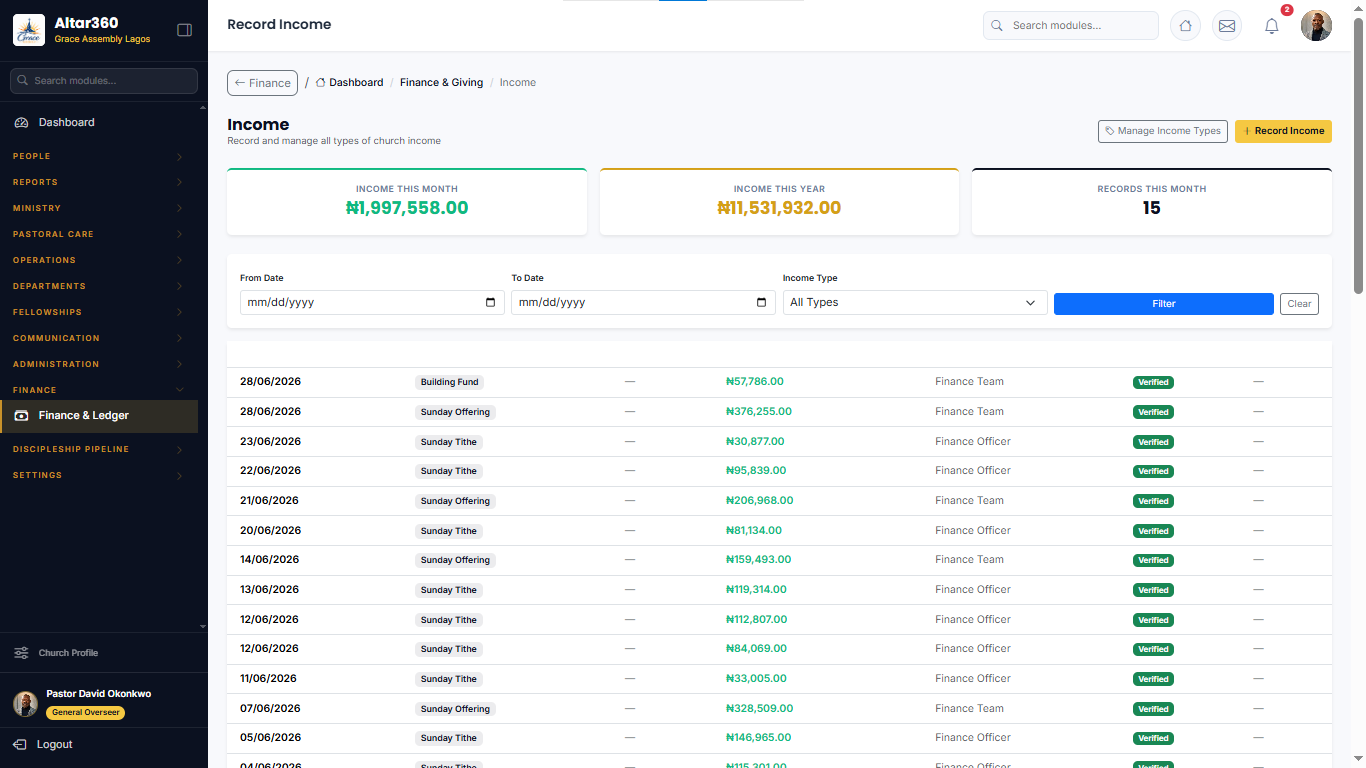
Task: Open user profile avatar in header
Action: tap(1316, 26)
